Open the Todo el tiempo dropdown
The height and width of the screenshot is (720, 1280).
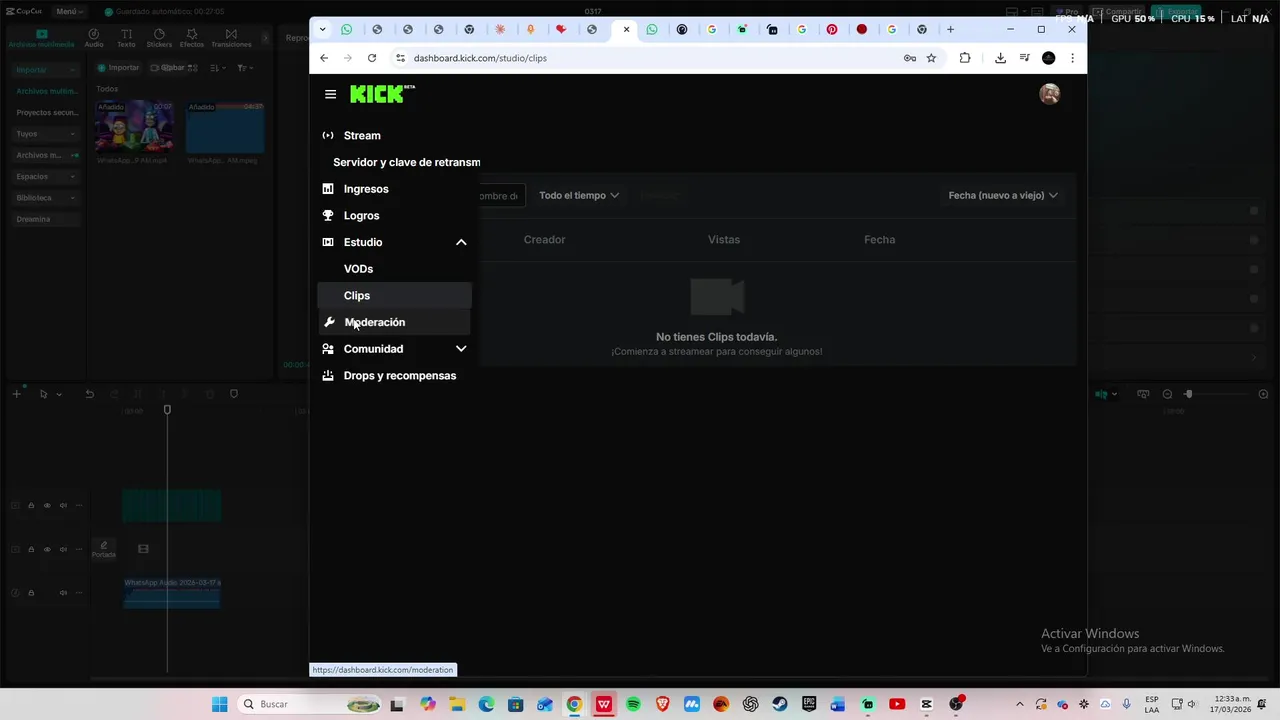coord(579,195)
